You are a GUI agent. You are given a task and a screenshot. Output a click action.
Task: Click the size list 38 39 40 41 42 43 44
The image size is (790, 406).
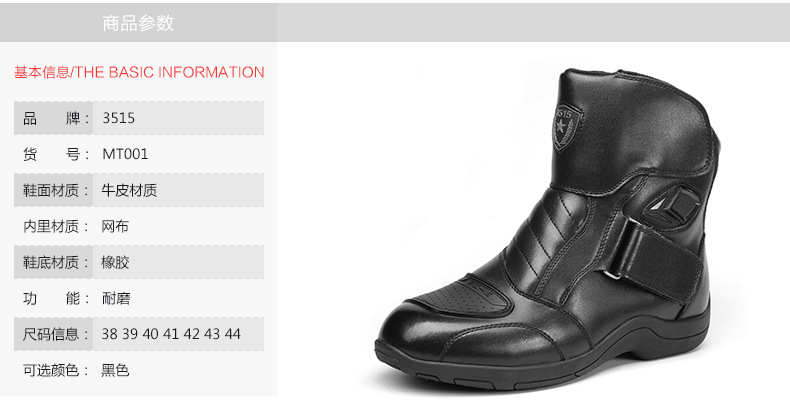171,334
